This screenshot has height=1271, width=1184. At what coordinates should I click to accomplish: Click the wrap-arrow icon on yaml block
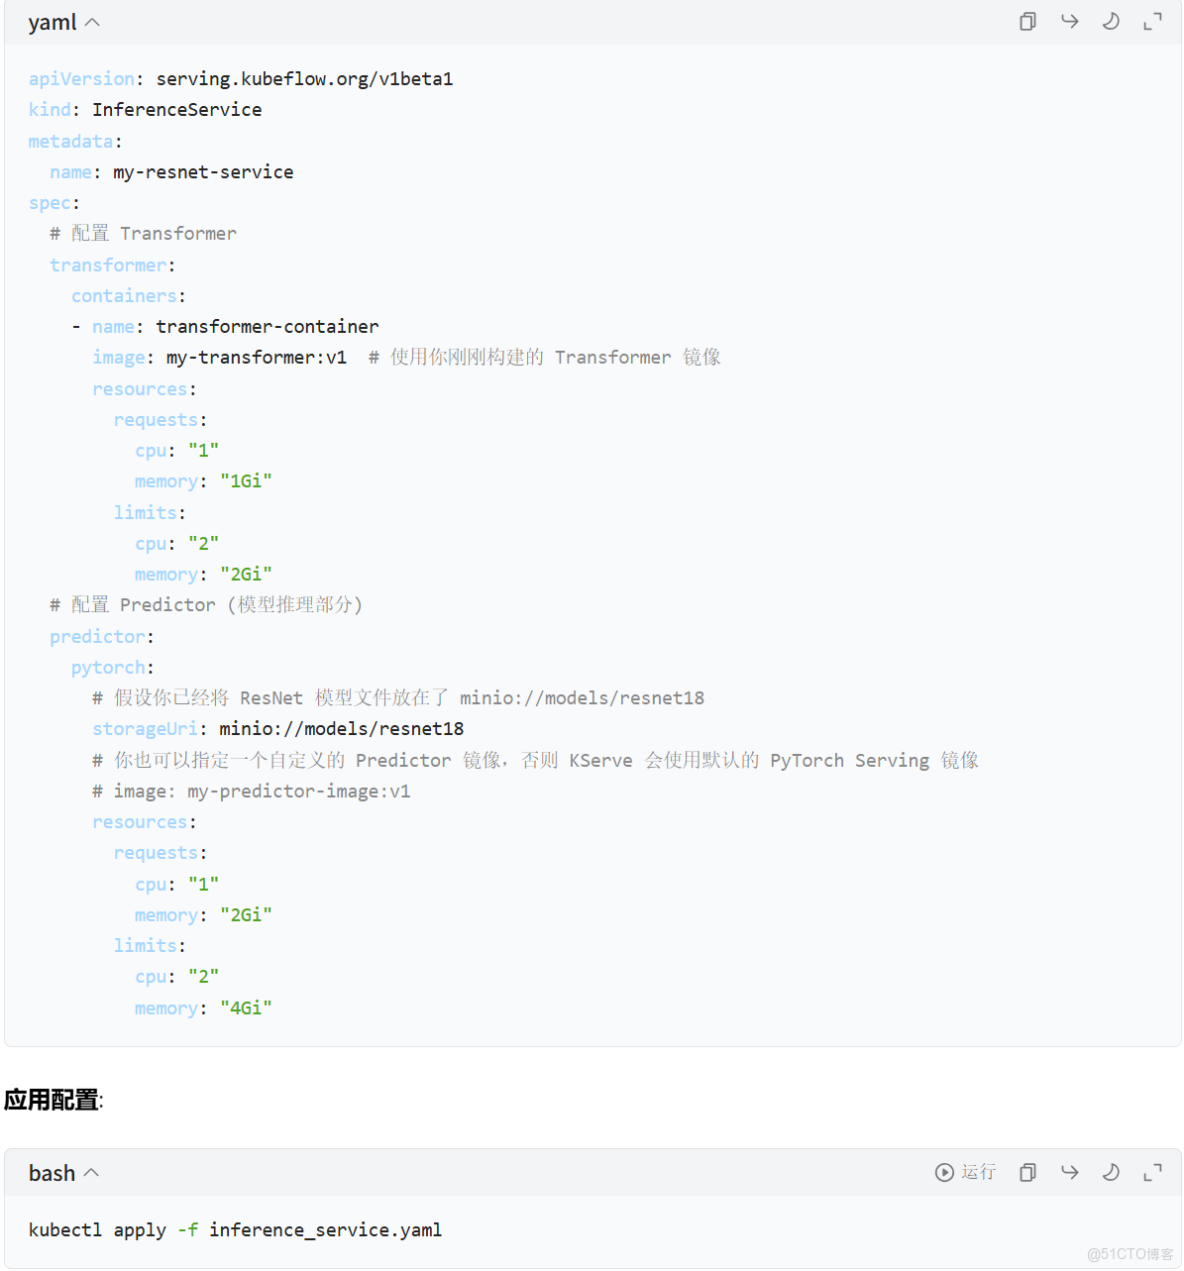[x=1069, y=21]
